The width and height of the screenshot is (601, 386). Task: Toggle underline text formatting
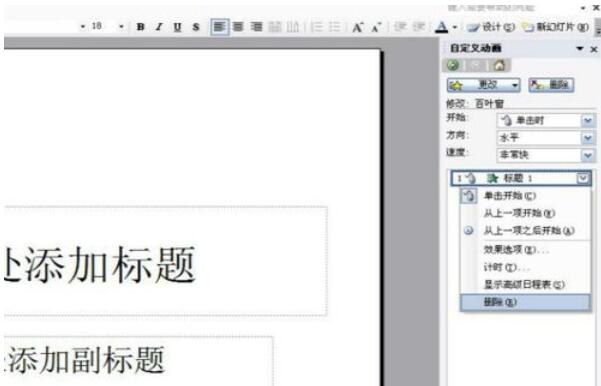point(177,27)
